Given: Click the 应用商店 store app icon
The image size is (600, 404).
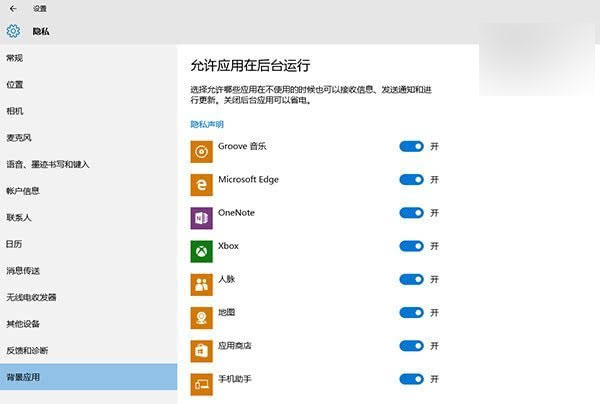Looking at the screenshot, I should point(201,351).
